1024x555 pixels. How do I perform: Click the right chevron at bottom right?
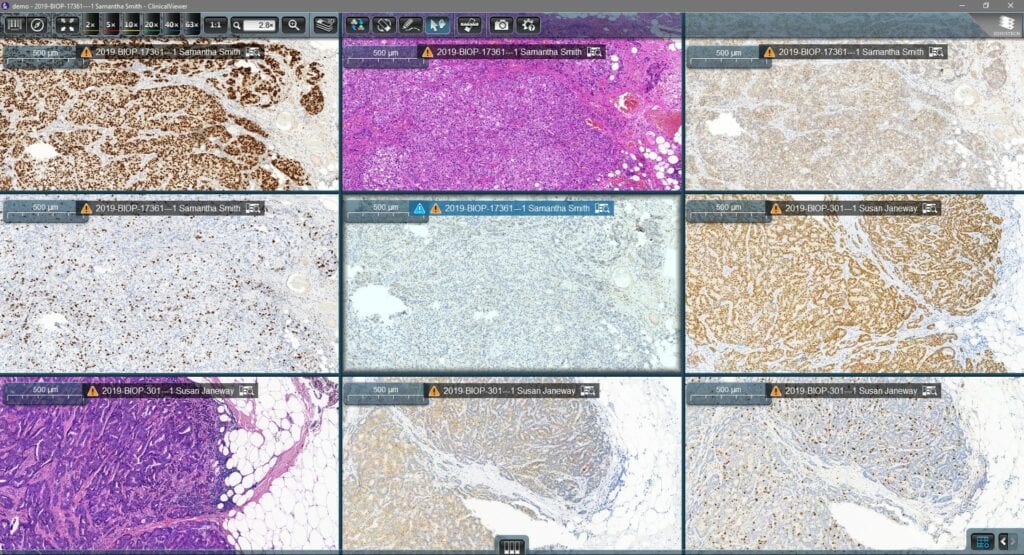tap(1014, 541)
